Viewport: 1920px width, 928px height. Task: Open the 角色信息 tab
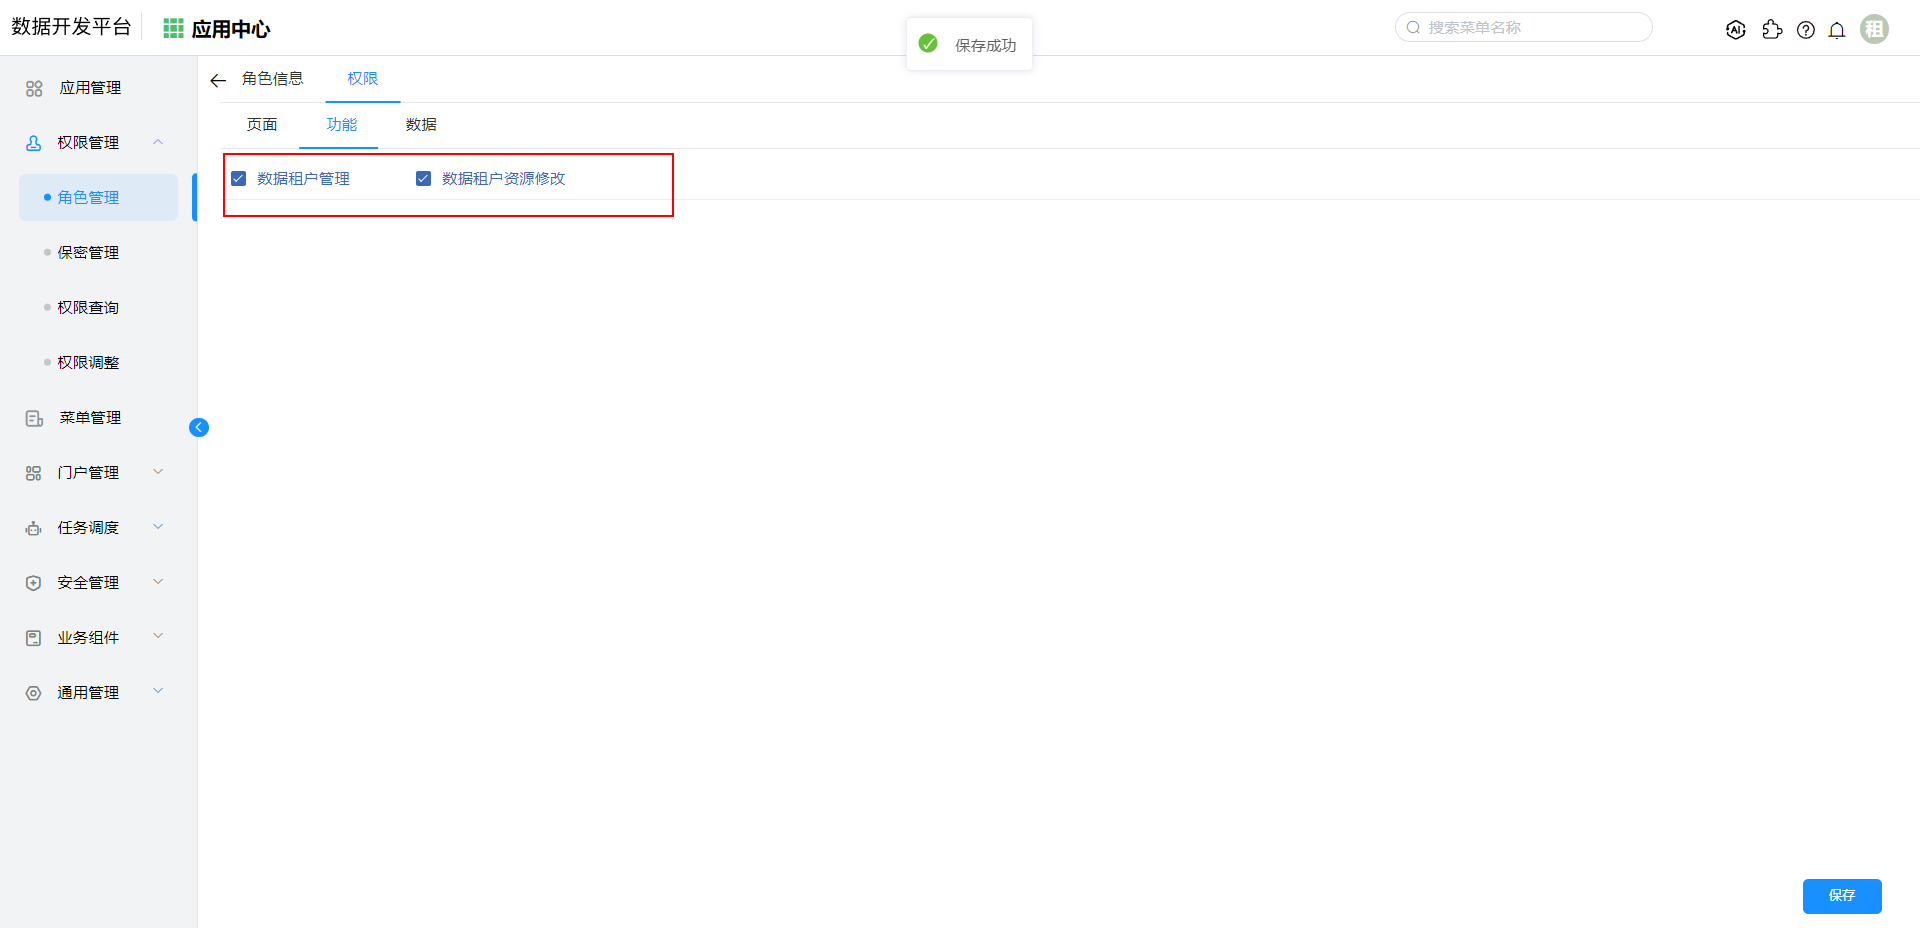pyautogui.click(x=272, y=79)
